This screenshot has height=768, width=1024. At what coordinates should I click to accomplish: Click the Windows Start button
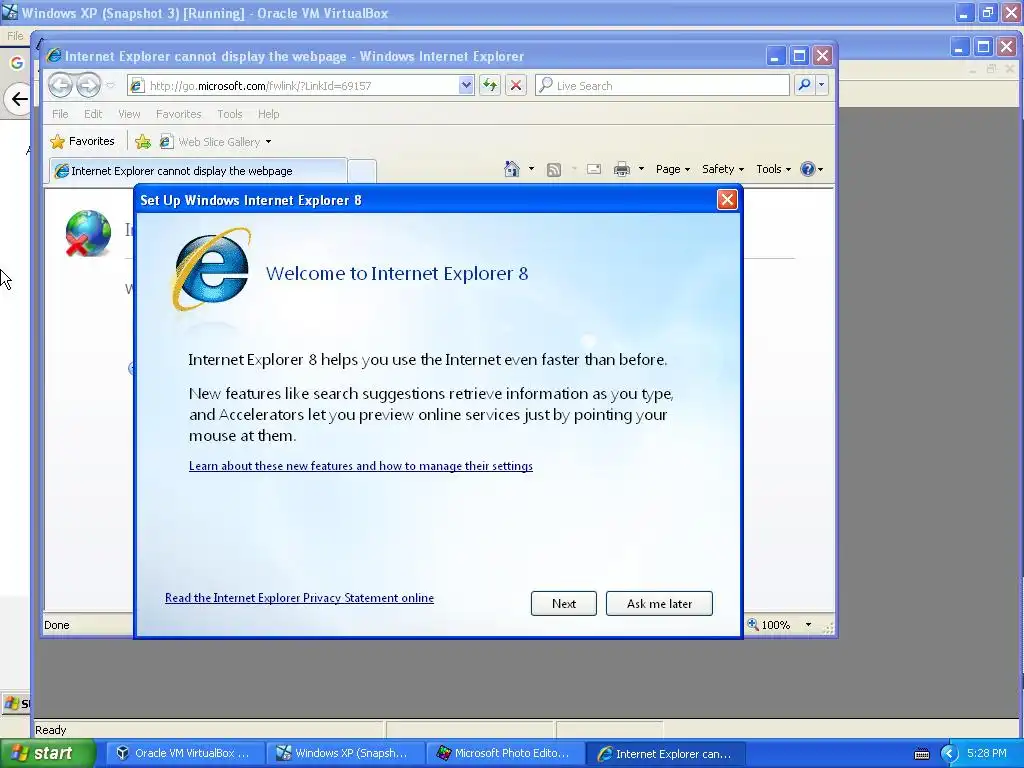(x=47, y=753)
